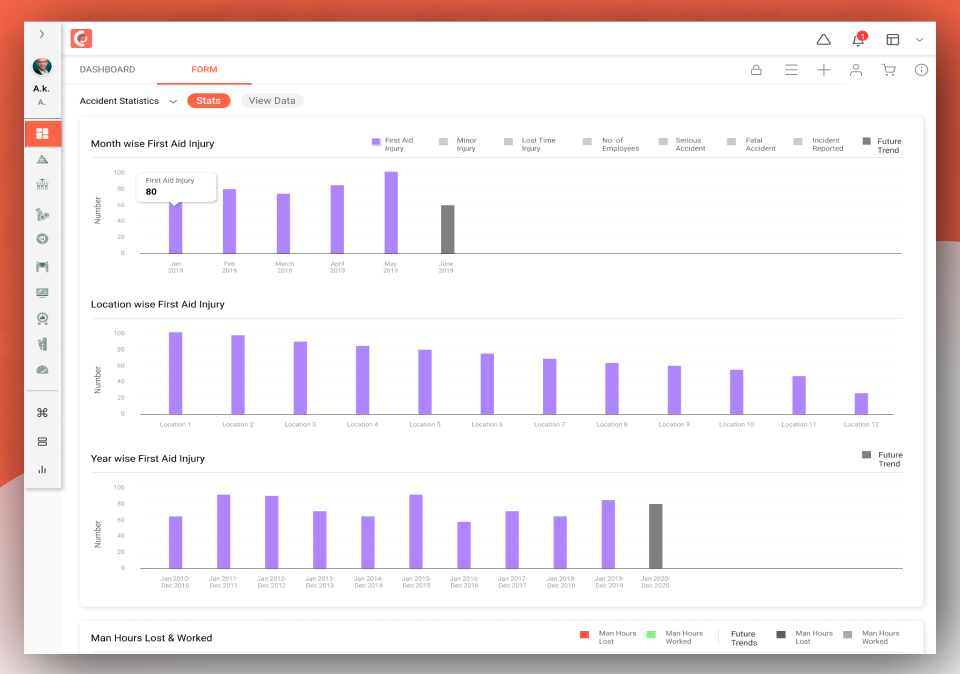Open the team people sidebar icon
960x674 pixels.
pyautogui.click(x=42, y=184)
